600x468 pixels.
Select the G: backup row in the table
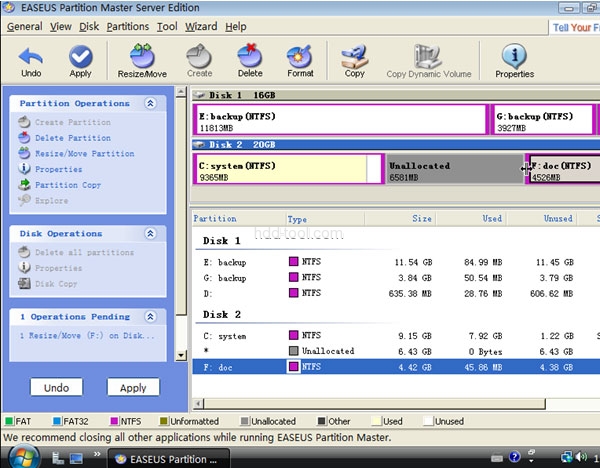click(x=396, y=278)
